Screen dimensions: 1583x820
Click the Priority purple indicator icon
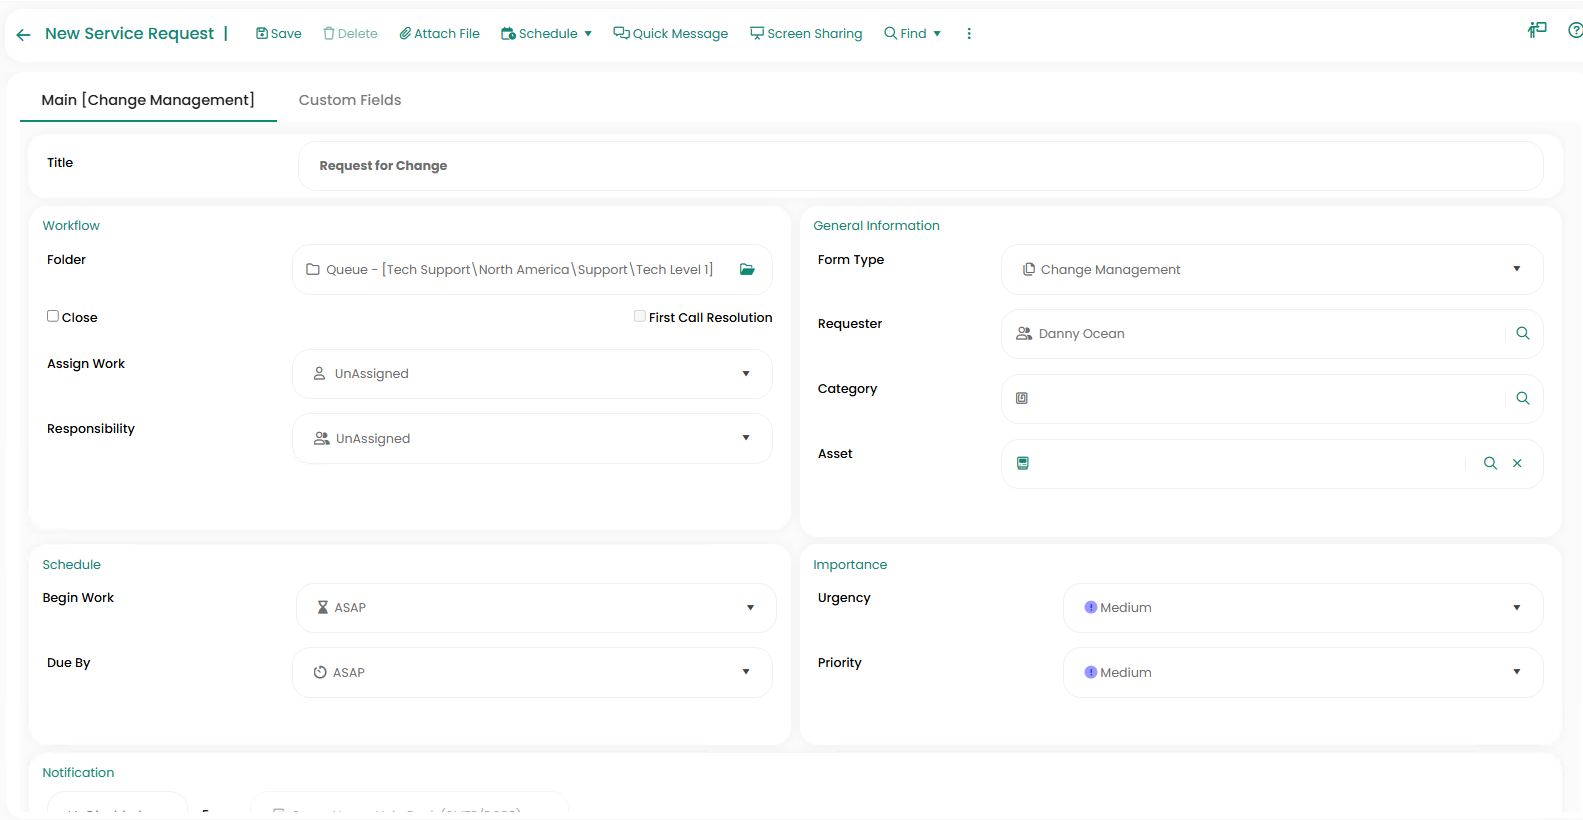coord(1091,672)
